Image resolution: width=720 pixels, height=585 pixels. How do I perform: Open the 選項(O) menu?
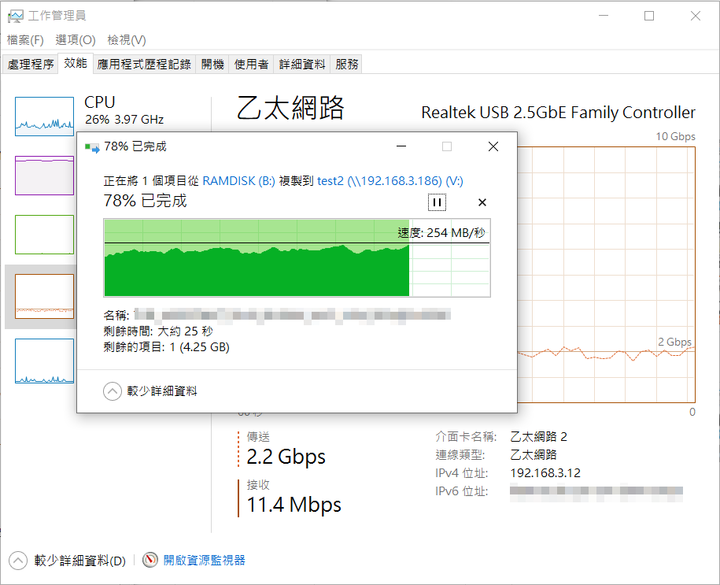coord(75,40)
